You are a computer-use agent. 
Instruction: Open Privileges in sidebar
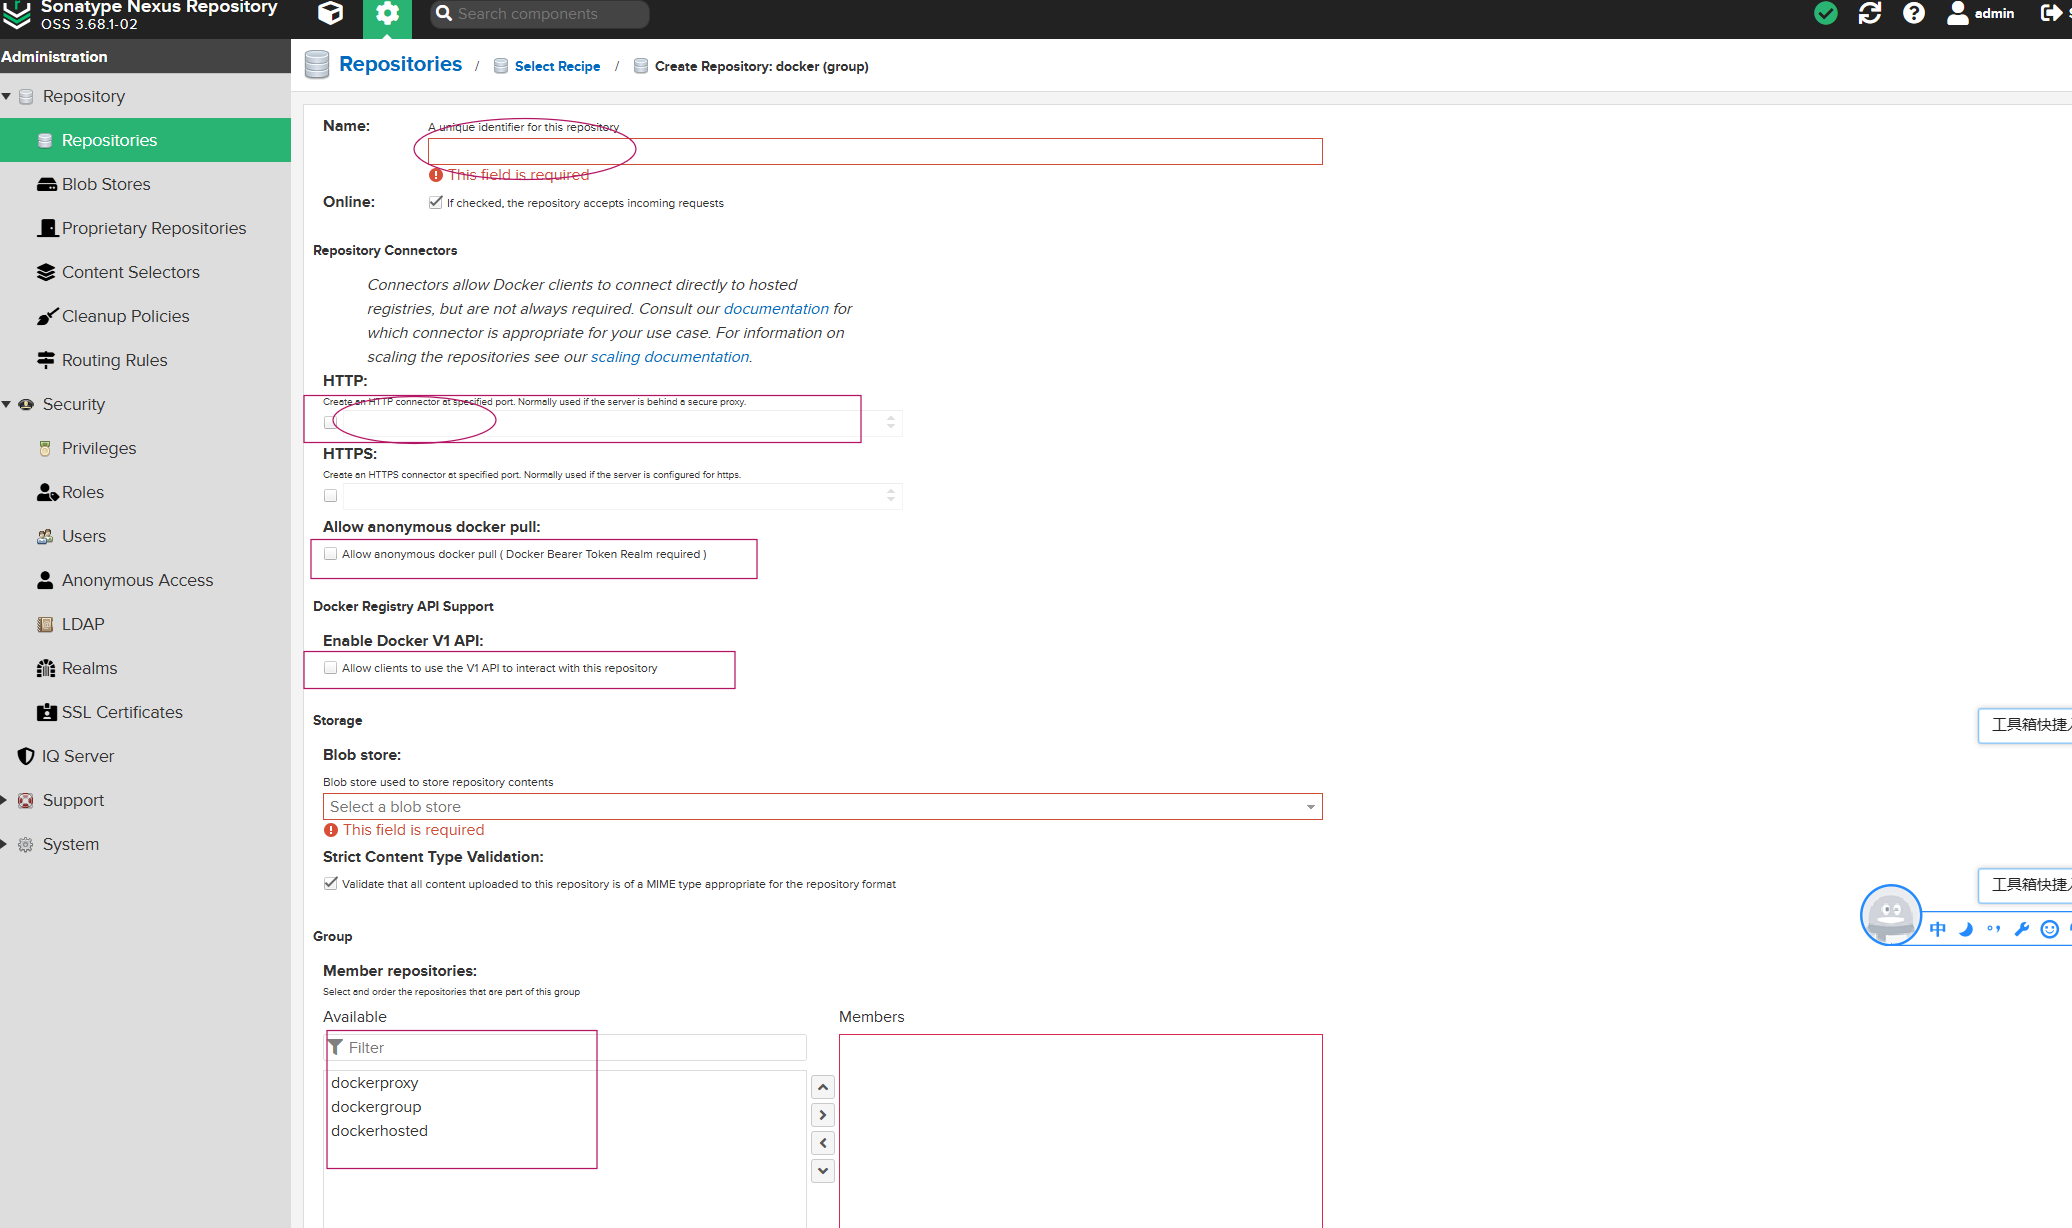(x=145, y=448)
